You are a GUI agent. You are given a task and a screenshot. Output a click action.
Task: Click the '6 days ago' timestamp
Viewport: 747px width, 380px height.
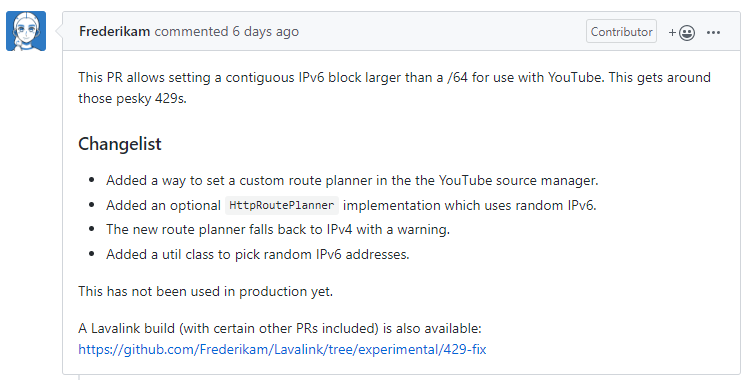tap(265, 31)
